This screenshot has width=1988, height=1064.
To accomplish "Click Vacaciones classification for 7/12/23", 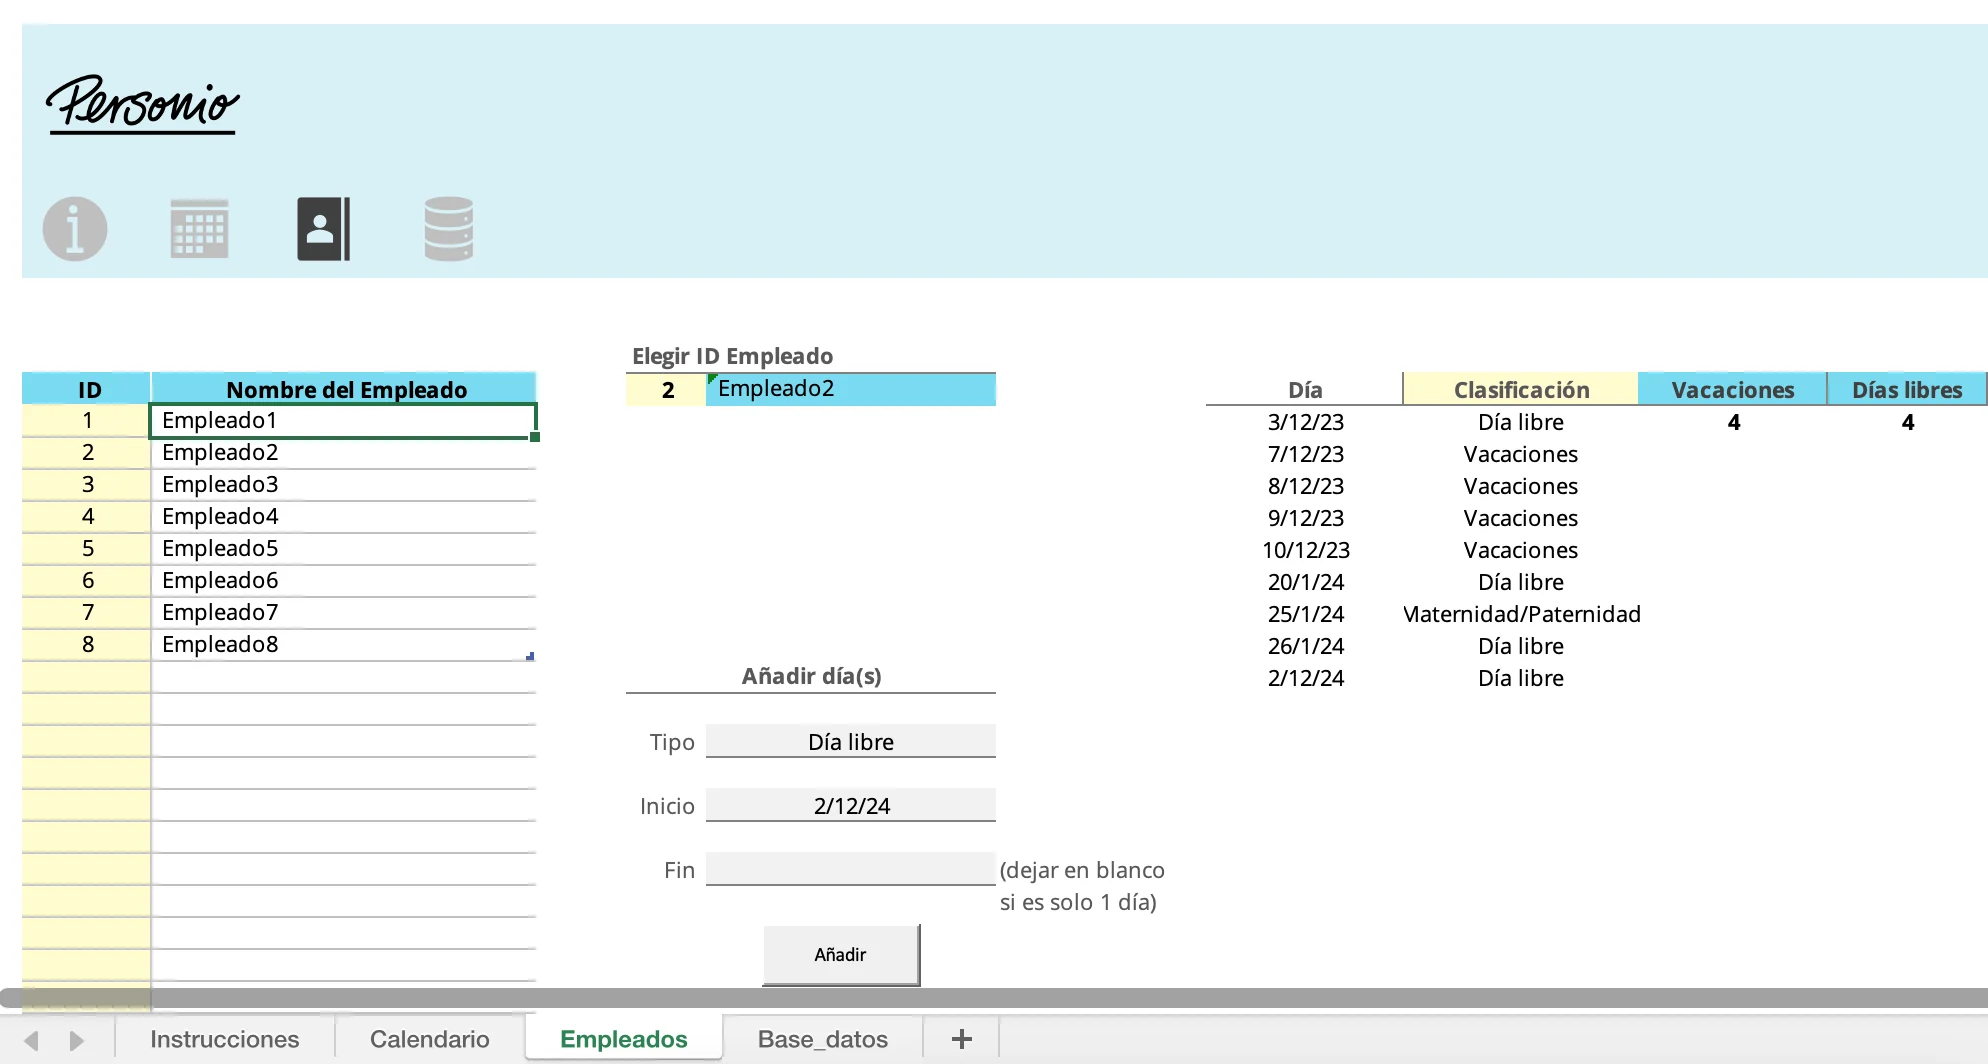I will 1521,454.
